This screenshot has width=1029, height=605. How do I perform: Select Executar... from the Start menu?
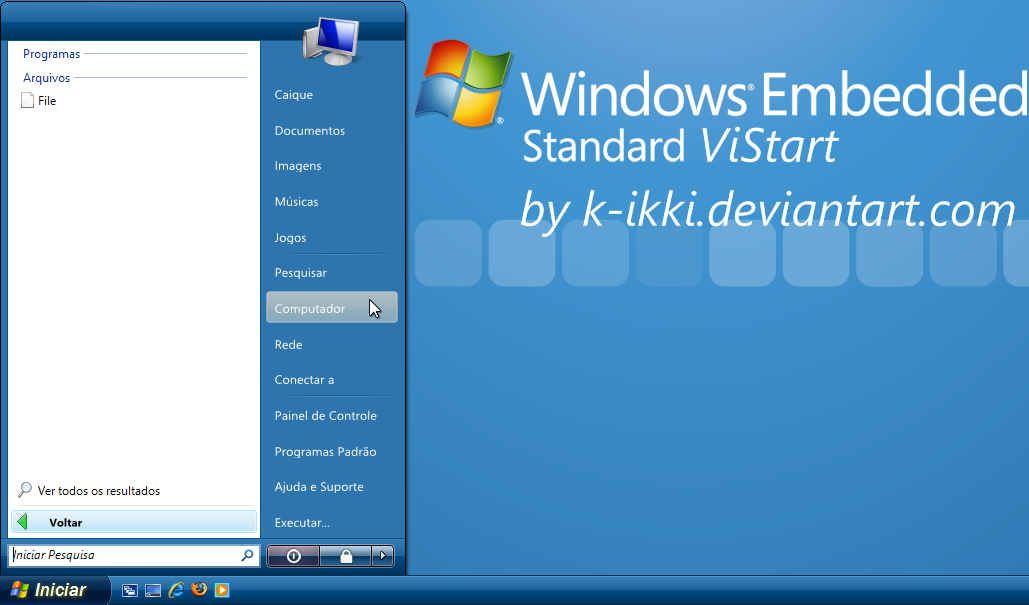(300, 522)
